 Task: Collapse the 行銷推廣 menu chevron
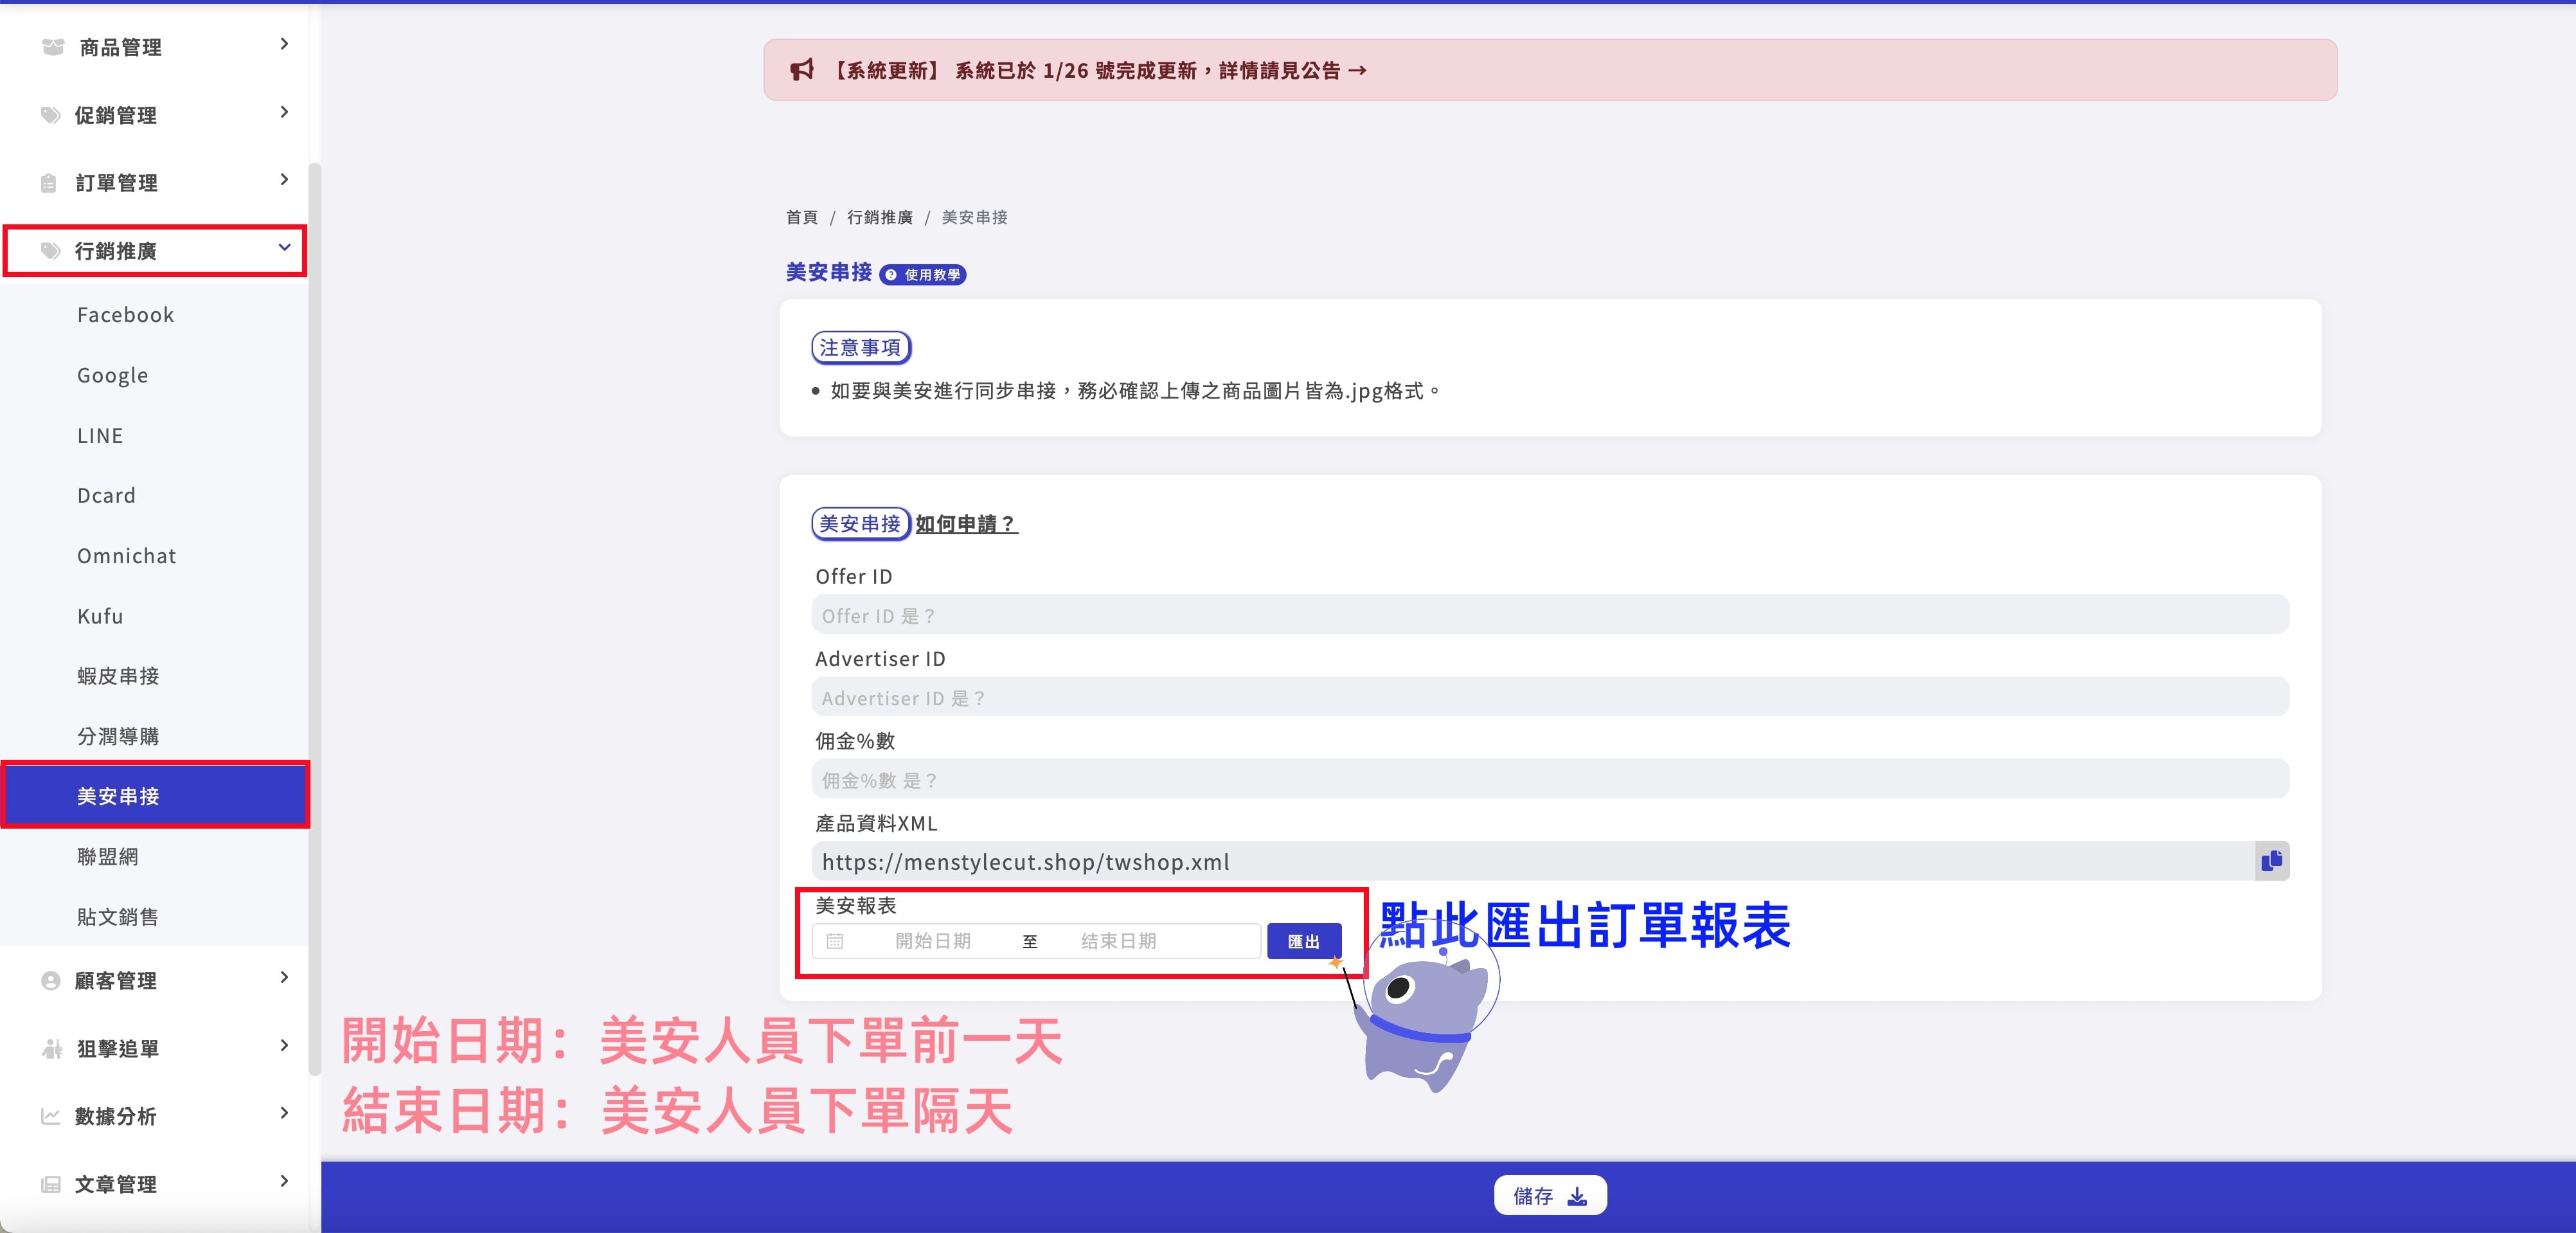tap(284, 247)
